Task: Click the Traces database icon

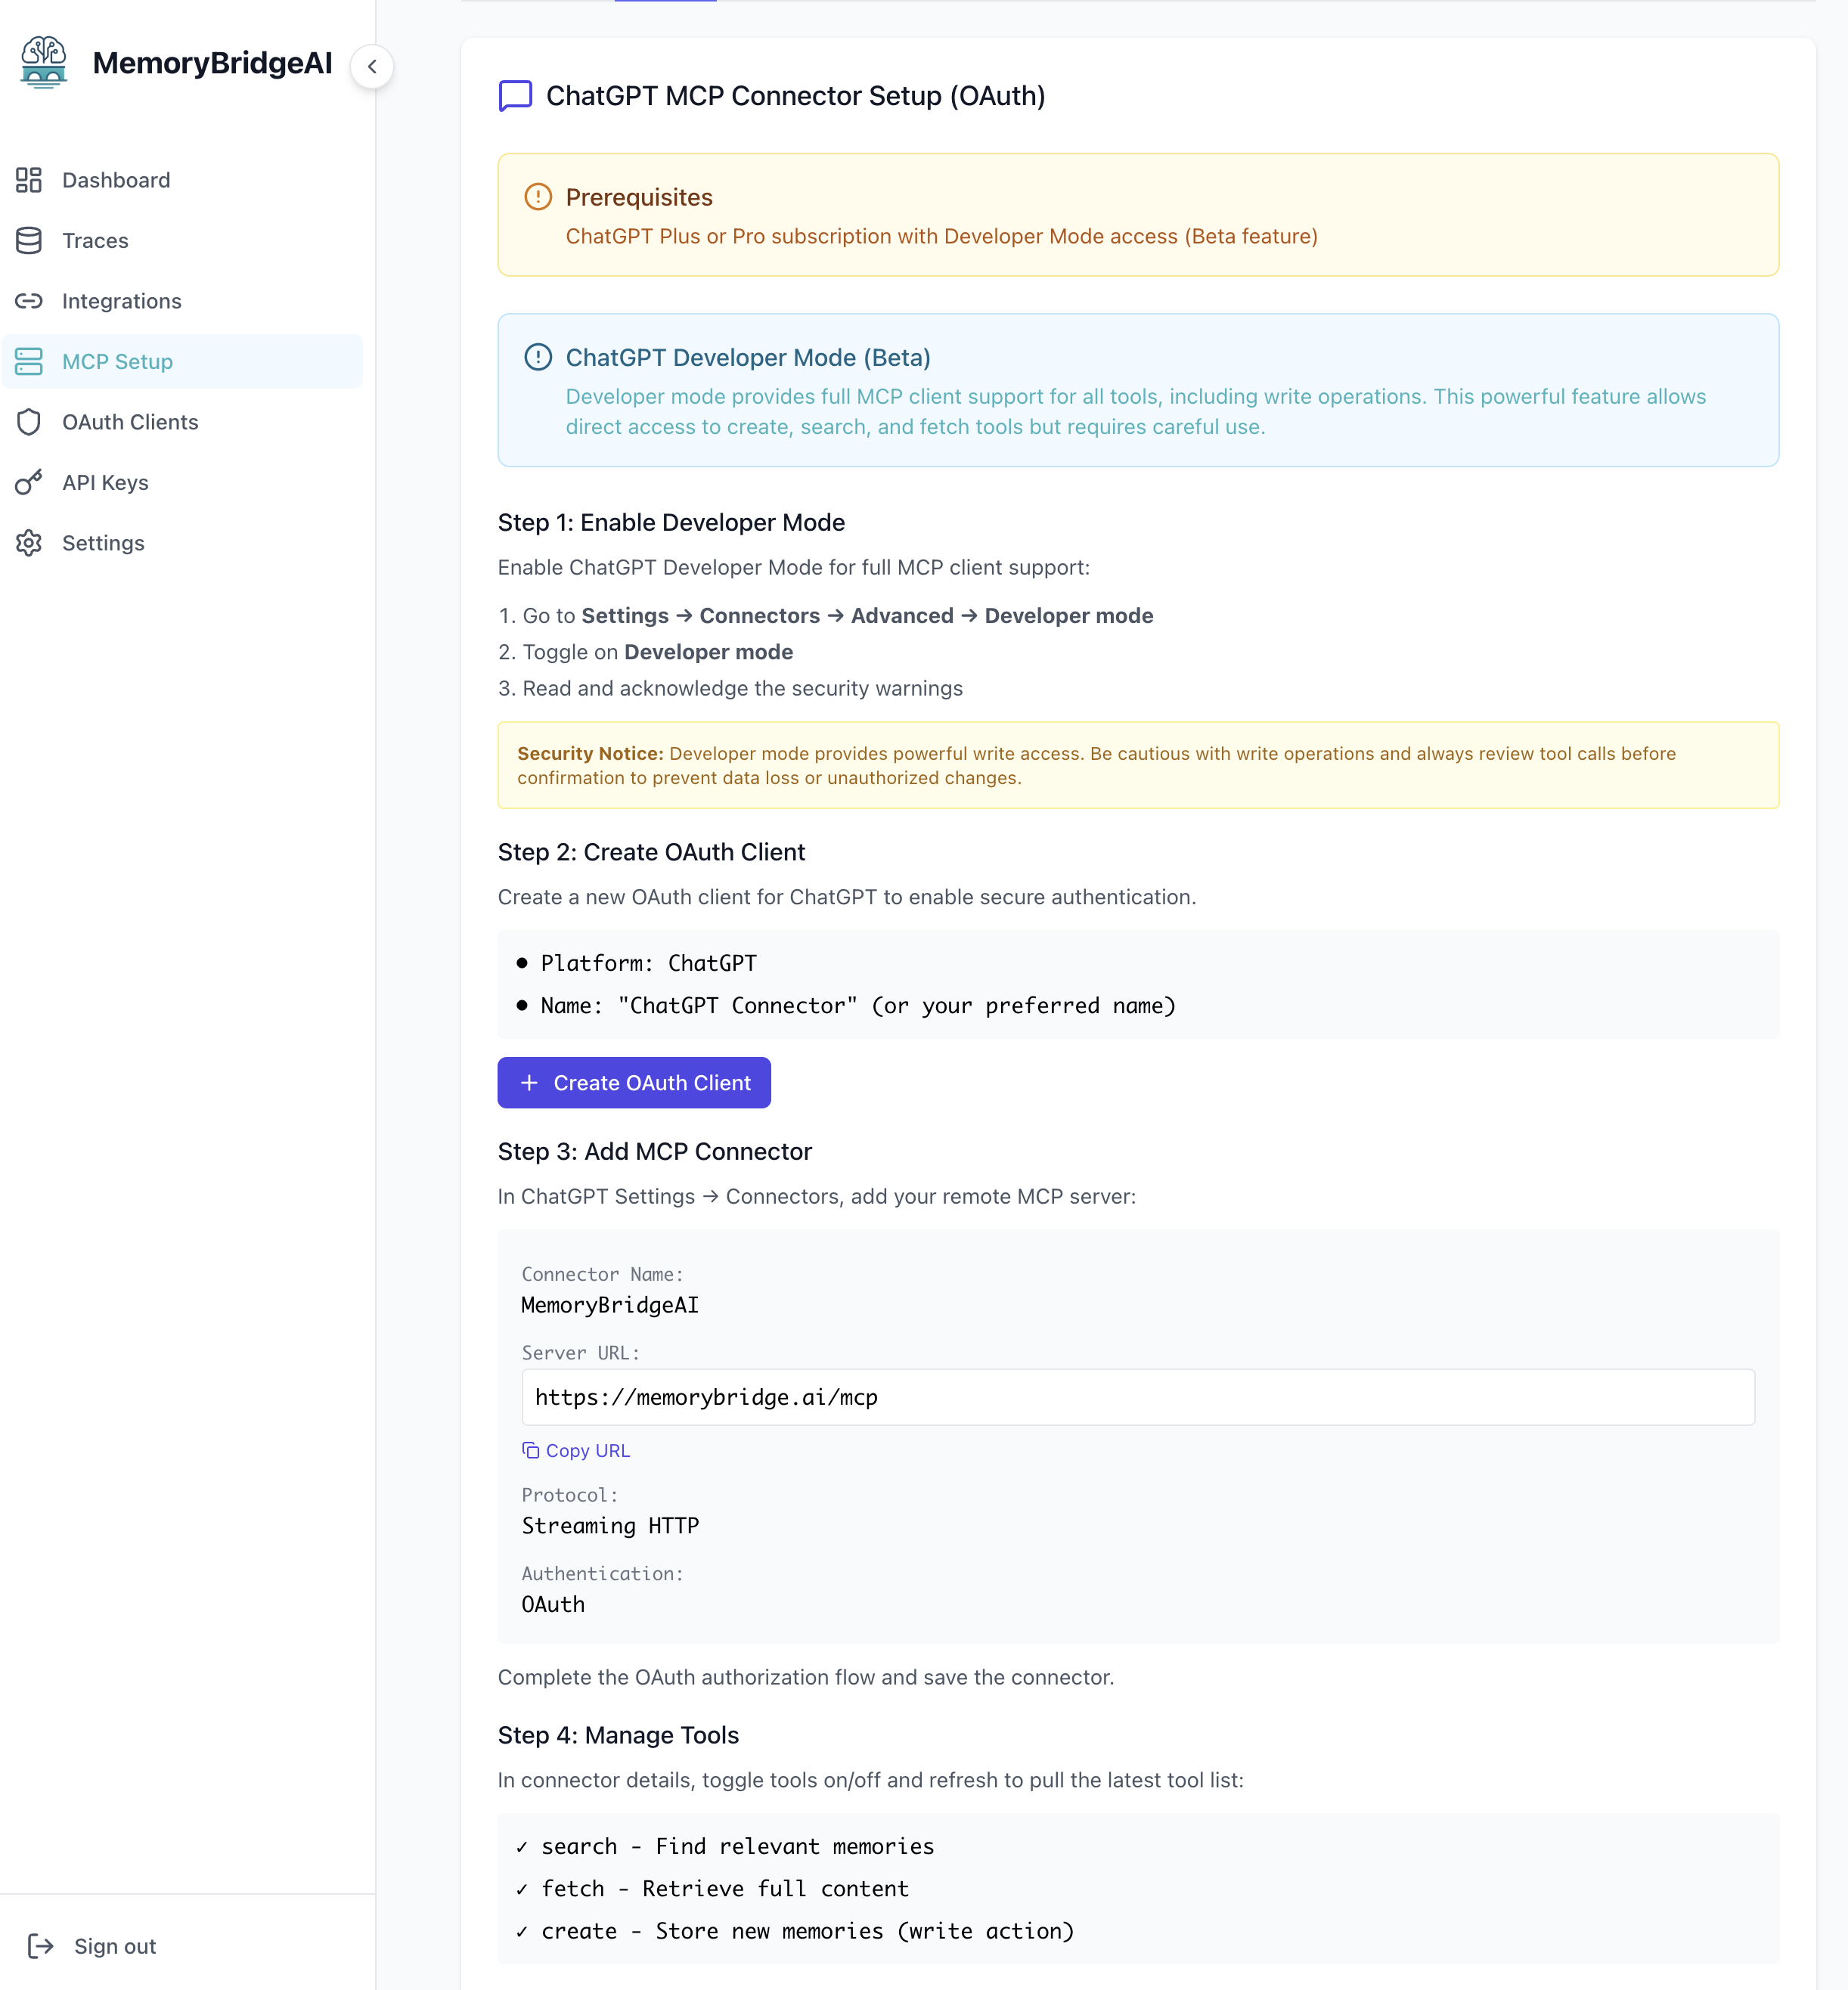Action: (x=29, y=241)
